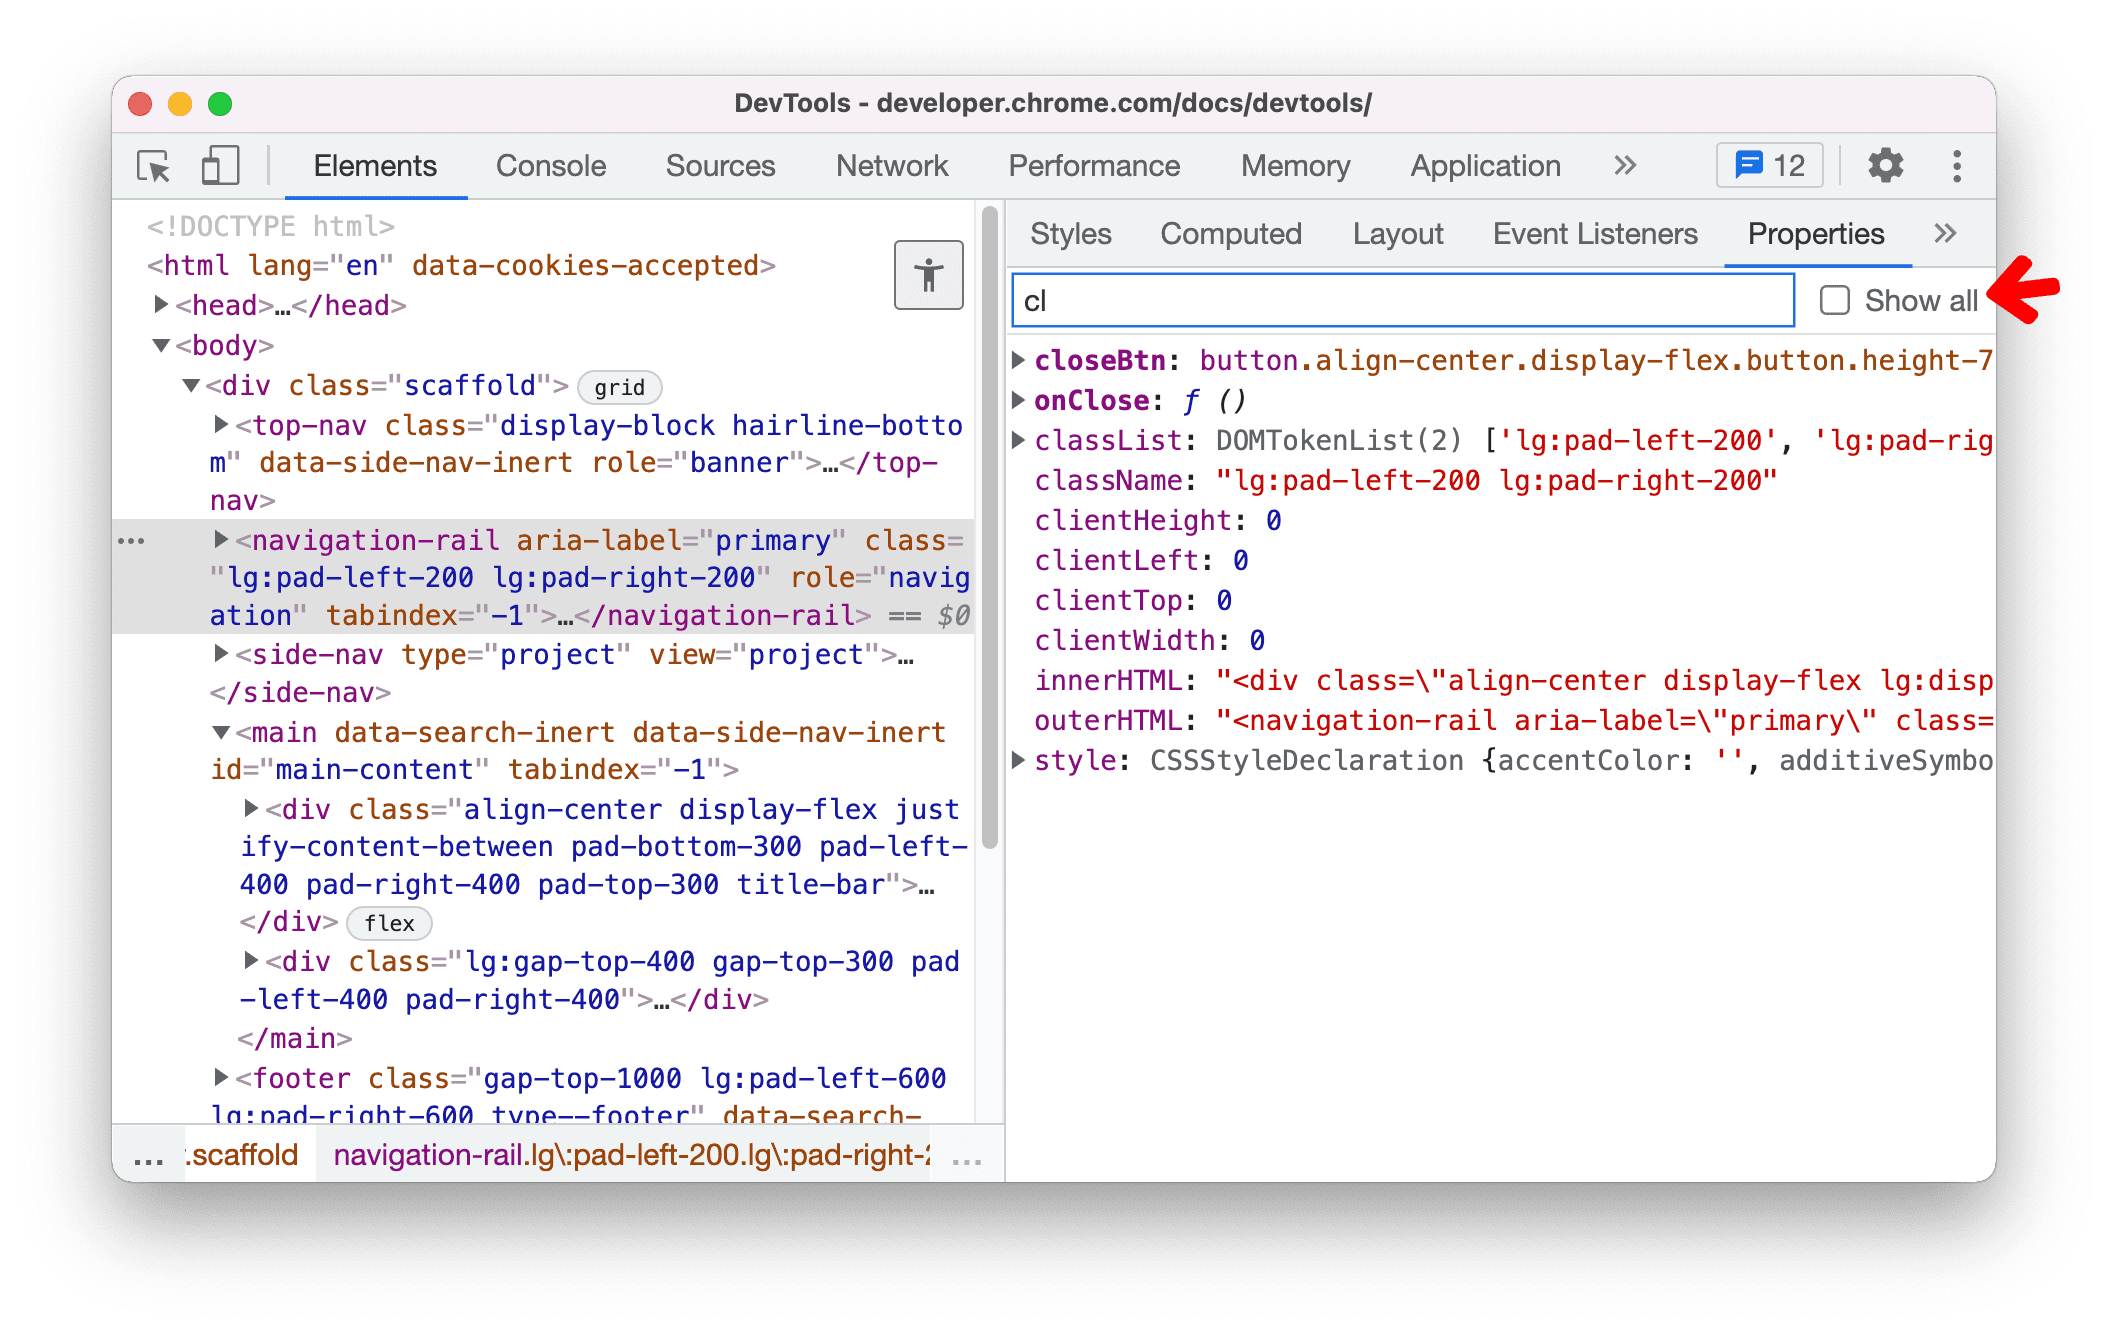Screen dimensions: 2108x1330
Task: Click the Elements panel tab
Action: tap(375, 167)
